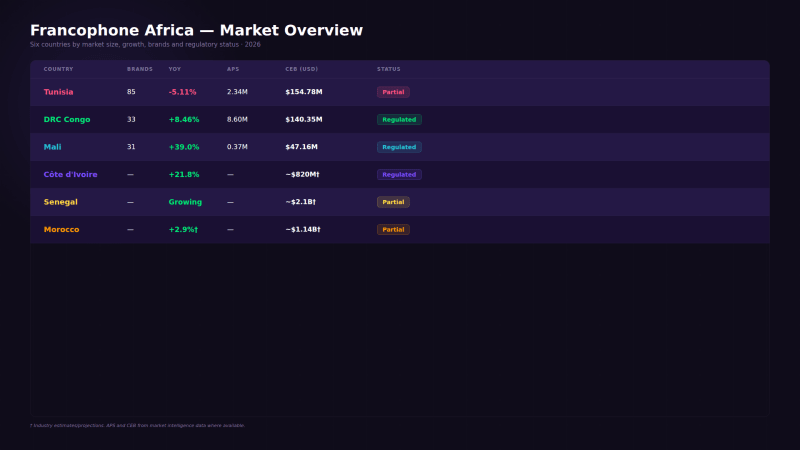Image resolution: width=800 pixels, height=450 pixels.
Task: Click the +8.46% YOY value
Action: coord(184,119)
